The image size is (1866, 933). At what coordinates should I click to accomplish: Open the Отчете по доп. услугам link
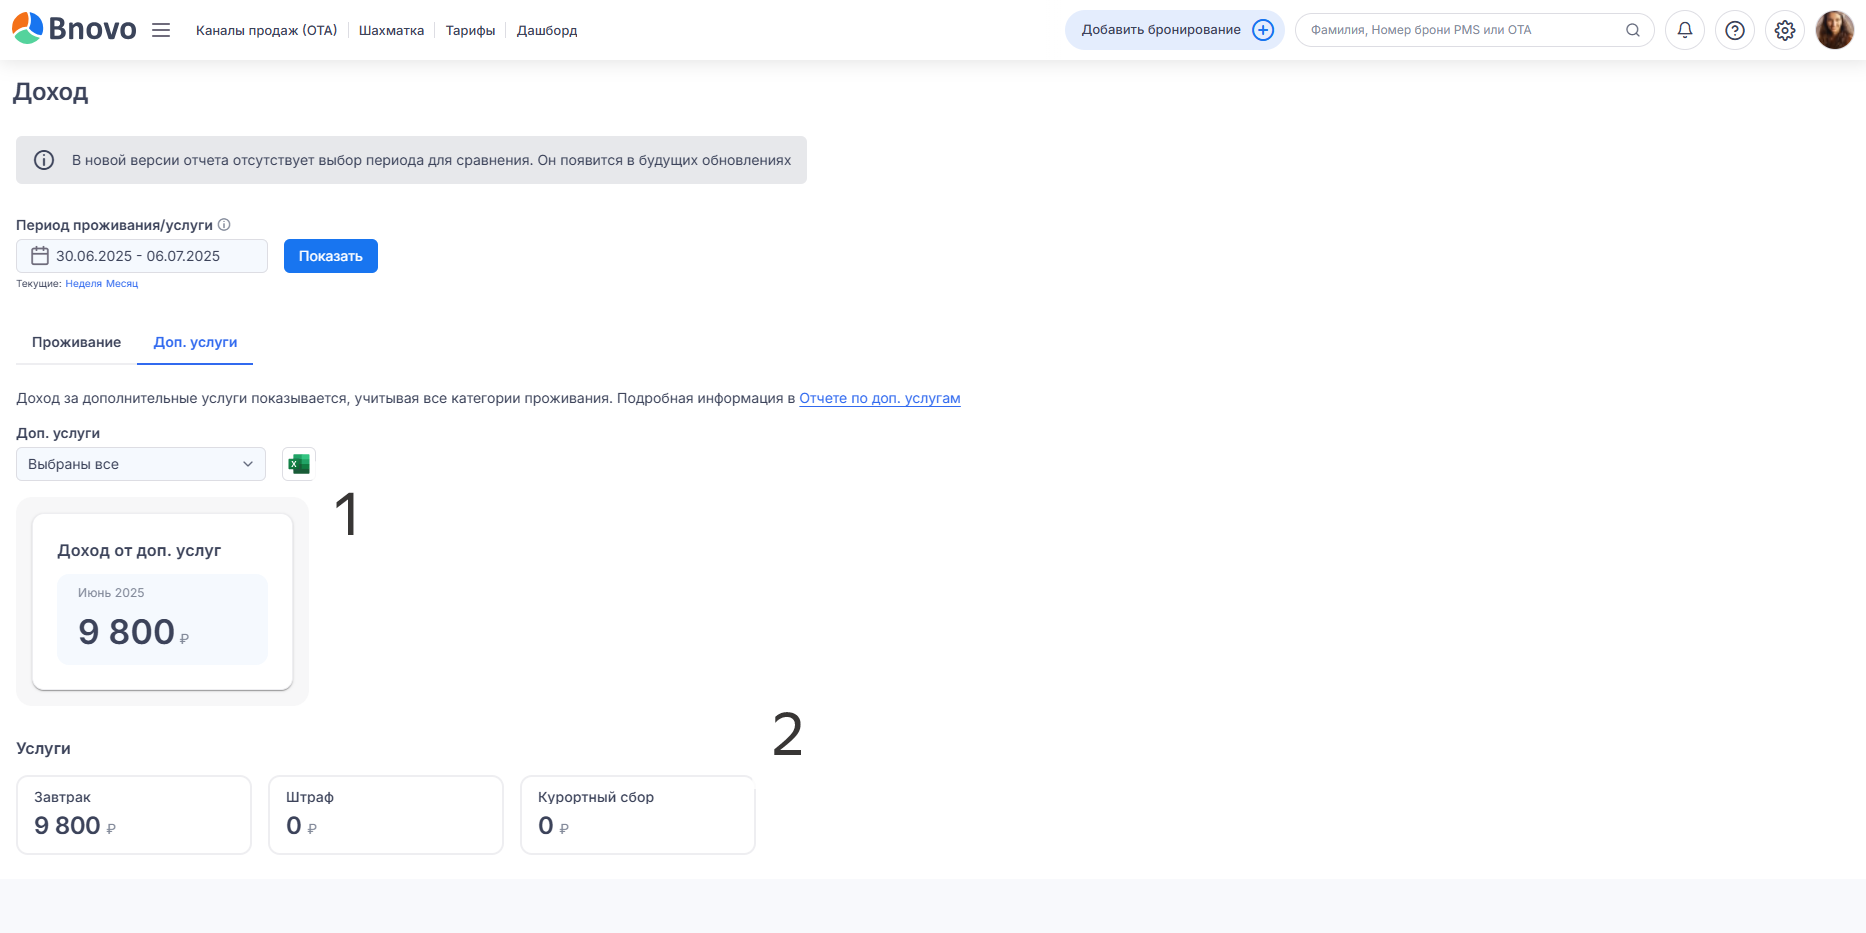(x=879, y=398)
